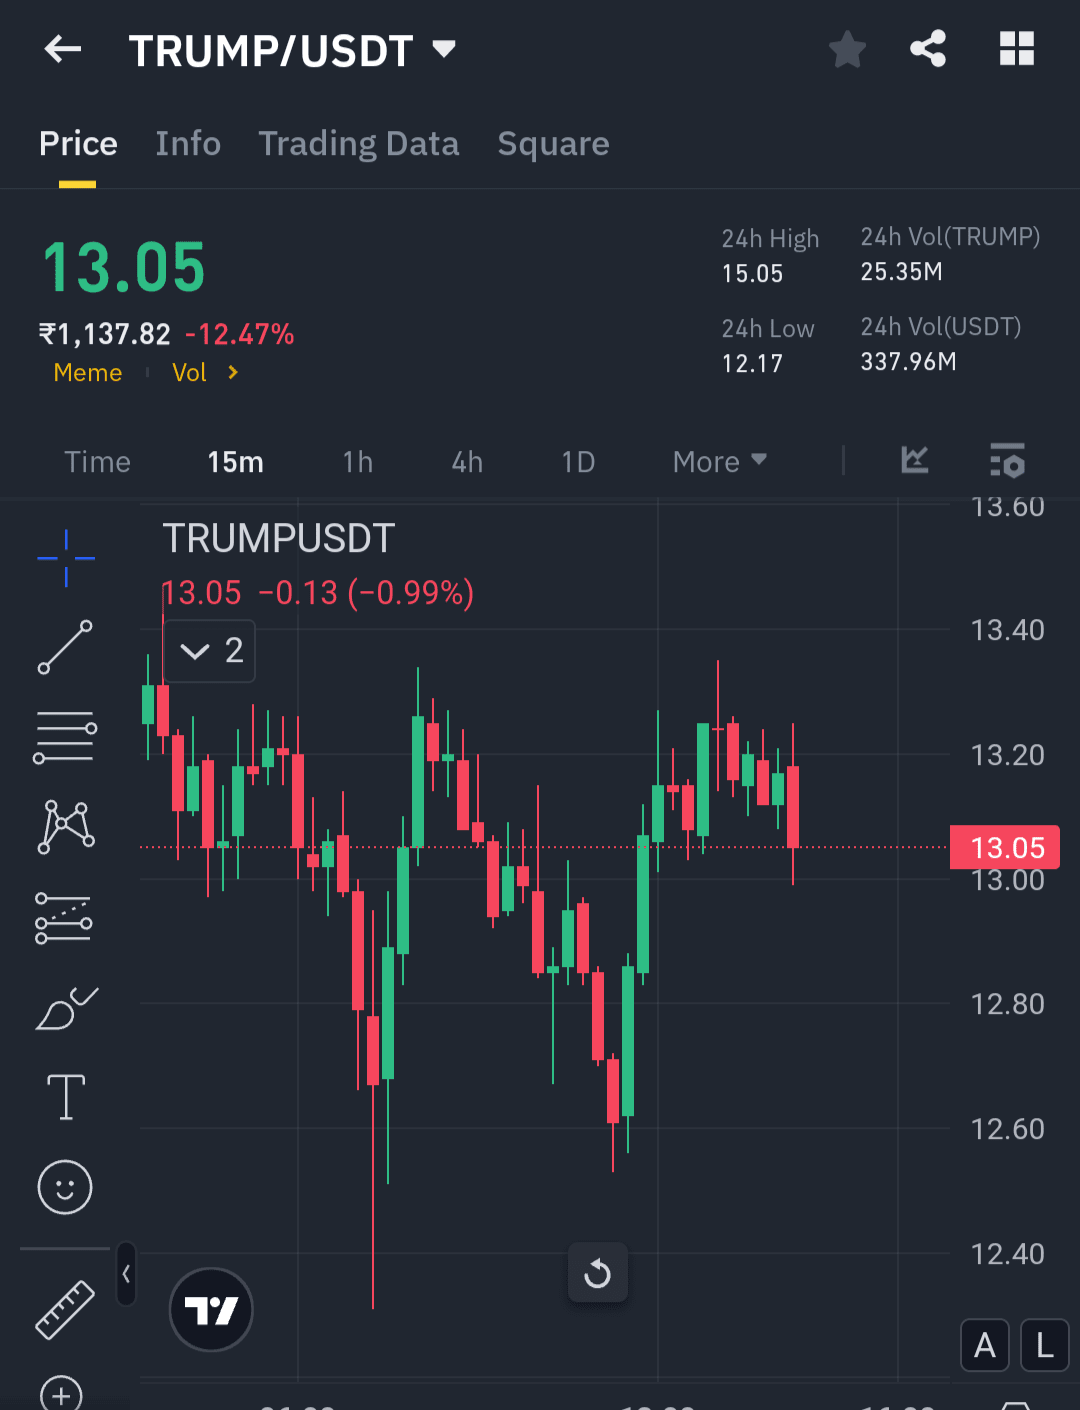The width and height of the screenshot is (1080, 1410).
Task: Share this trading pair
Action: coord(928,49)
